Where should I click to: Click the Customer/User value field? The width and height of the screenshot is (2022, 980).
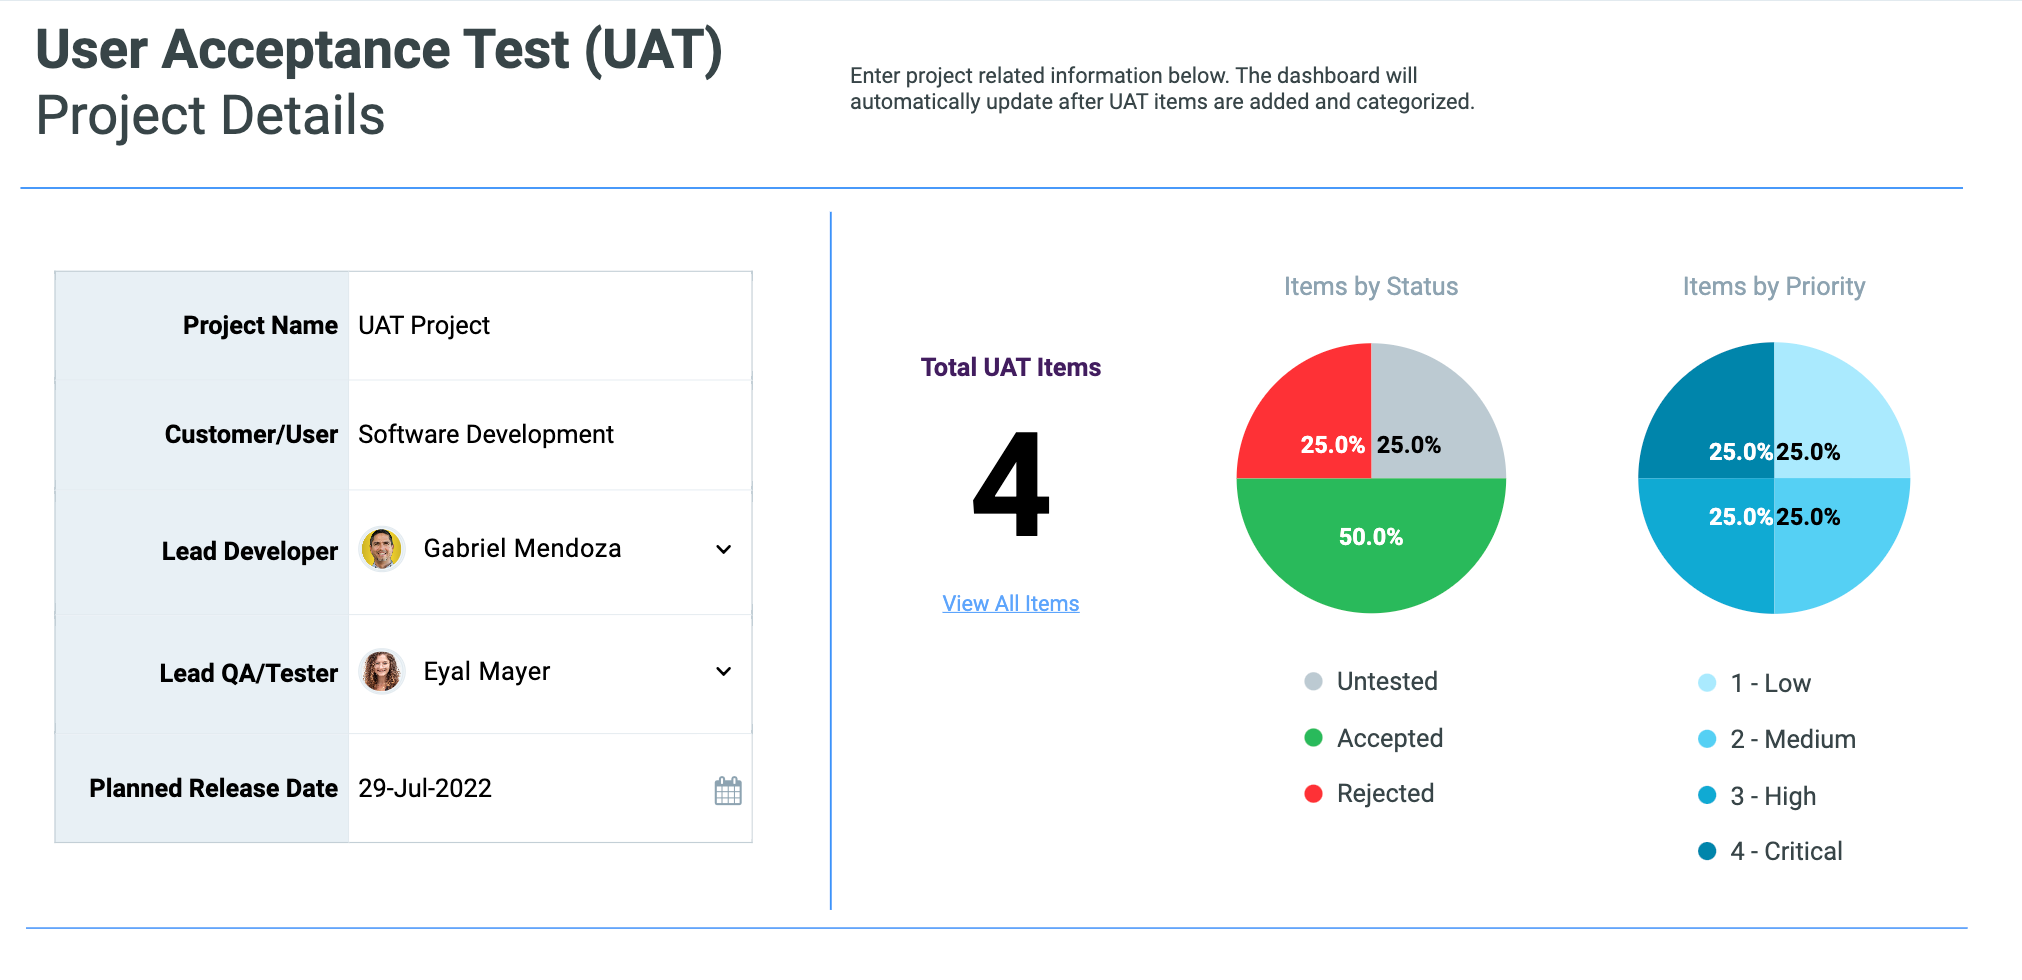tap(549, 435)
